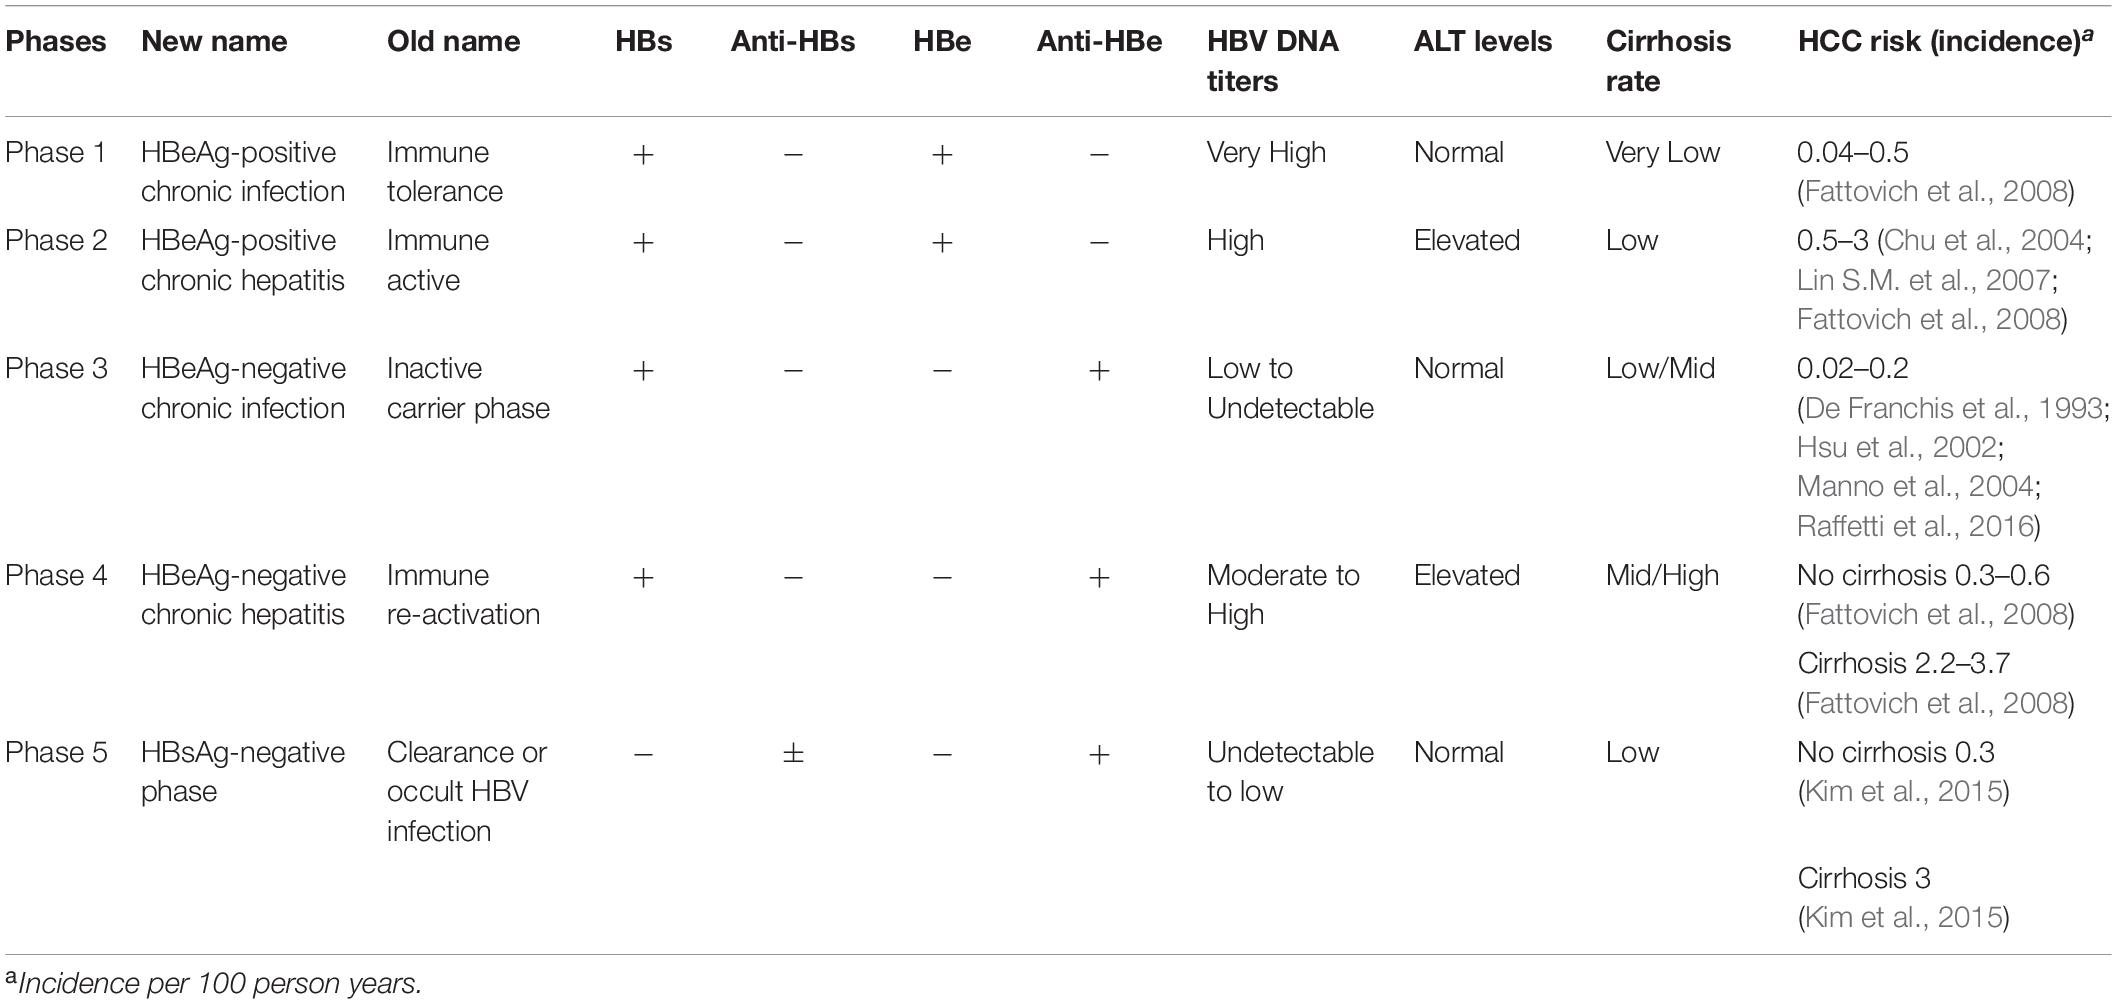Click the Immune tolerance old name cell
Image resolution: width=2117 pixels, height=1004 pixels.
445,172
